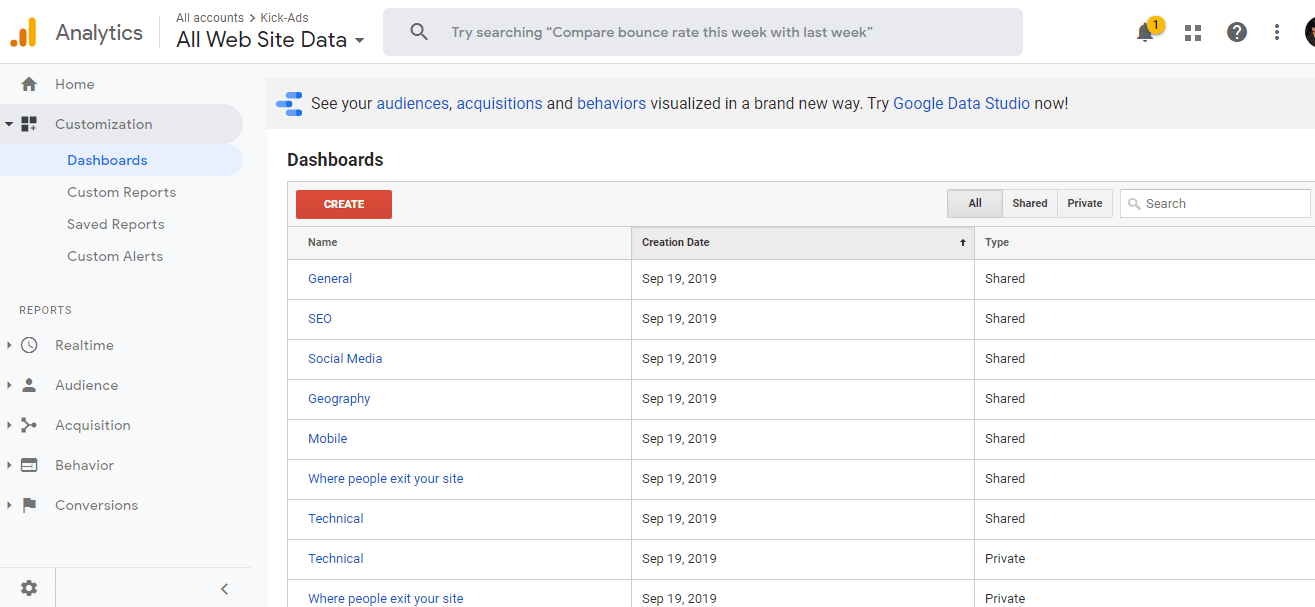This screenshot has width=1315, height=607.
Task: Open the Mobile dashboard
Action: tap(328, 439)
